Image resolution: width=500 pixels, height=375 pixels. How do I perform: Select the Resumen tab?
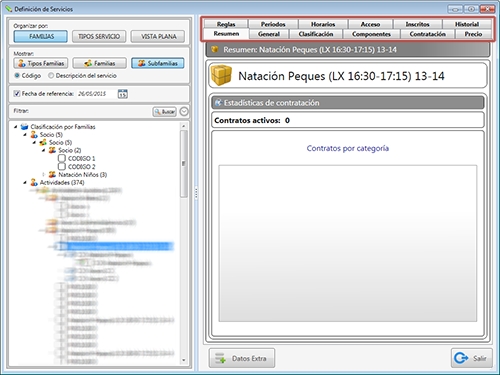click(x=226, y=34)
